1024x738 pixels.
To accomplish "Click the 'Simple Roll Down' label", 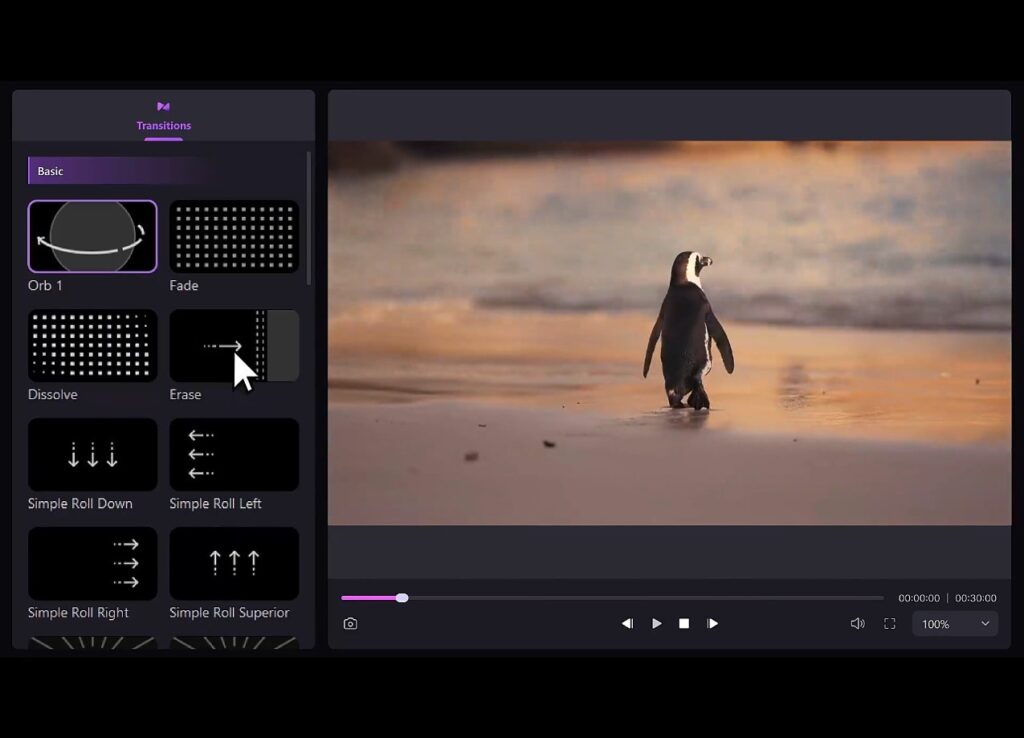I will (x=80, y=504).
